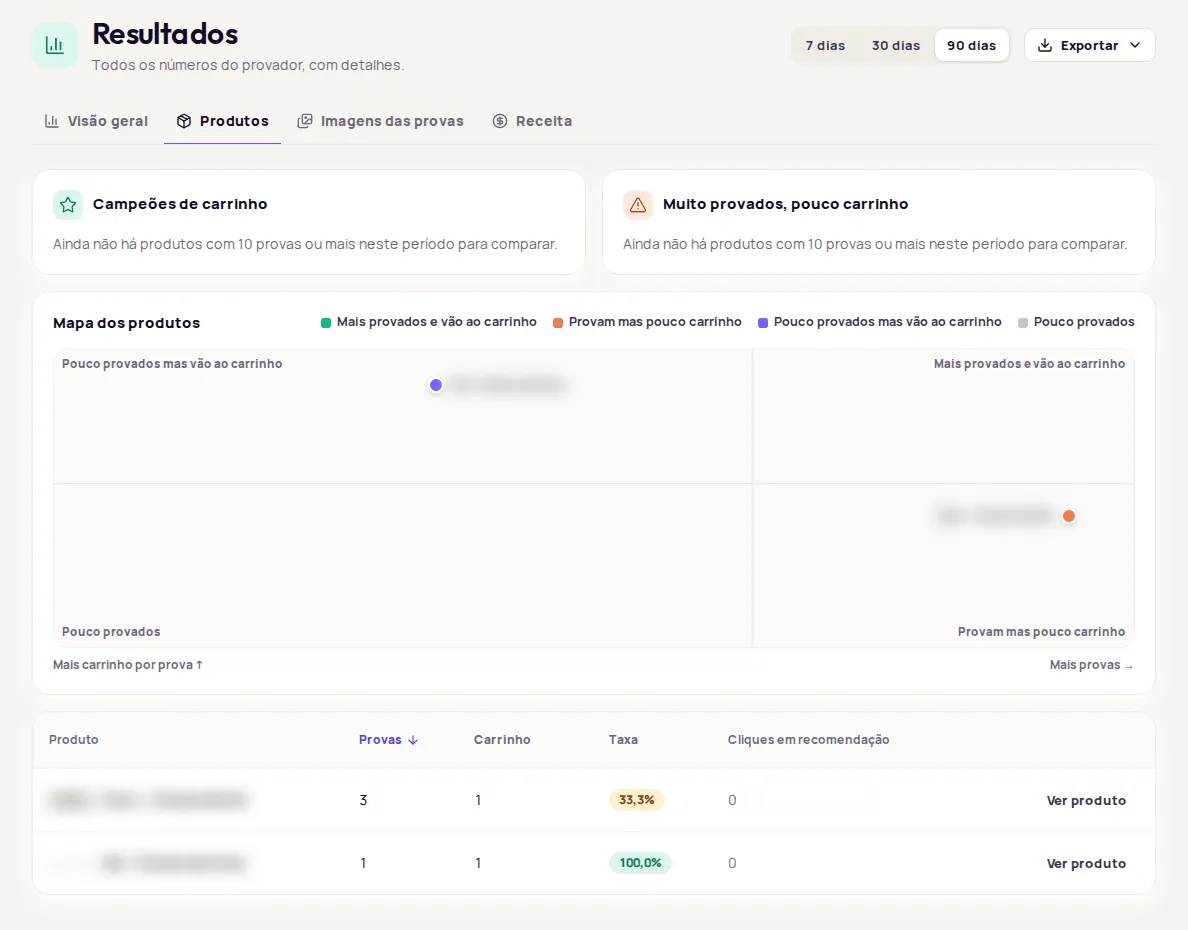The width and height of the screenshot is (1188, 930).
Task: Click the gray Pouco provados legend swatch
Action: coord(1023,323)
